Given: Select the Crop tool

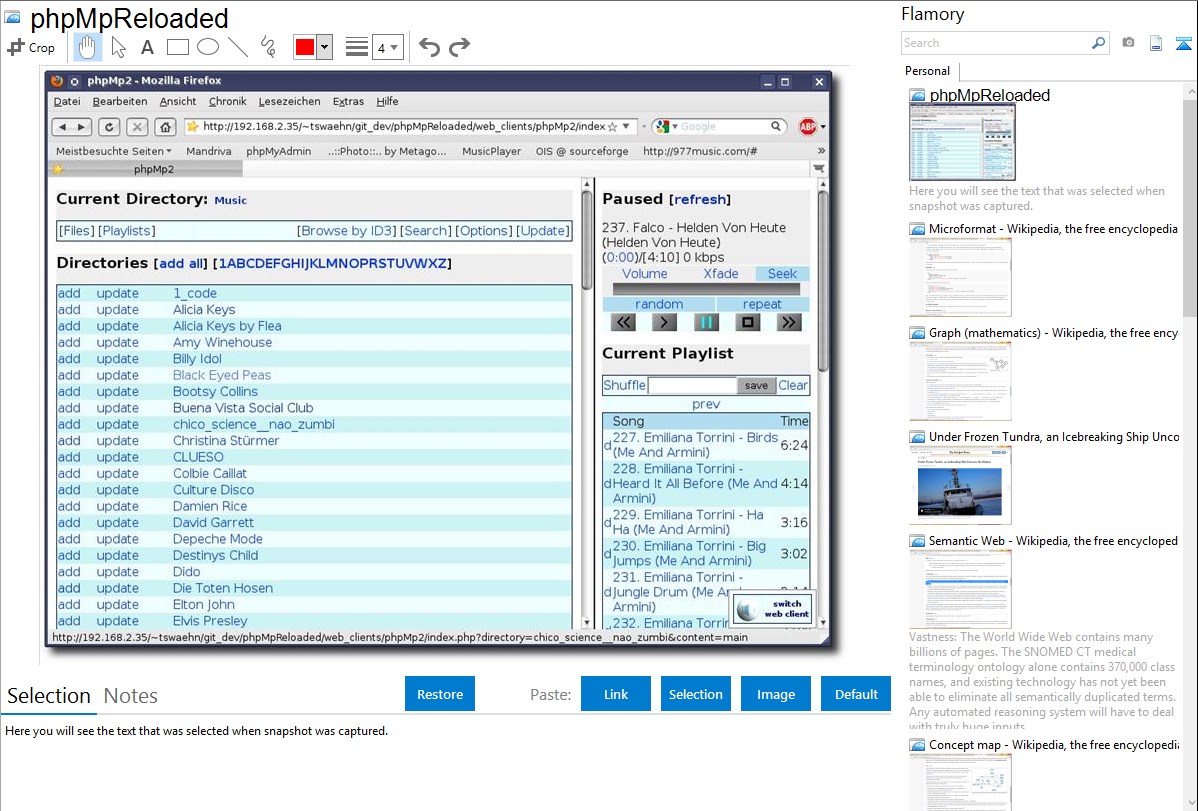Looking at the screenshot, I should (x=31, y=47).
